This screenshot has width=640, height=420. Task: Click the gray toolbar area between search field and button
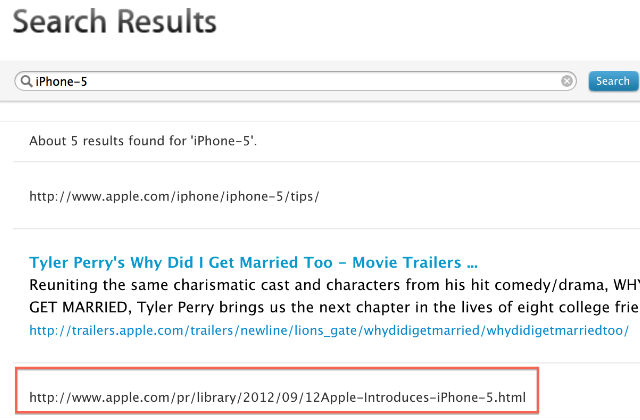582,81
